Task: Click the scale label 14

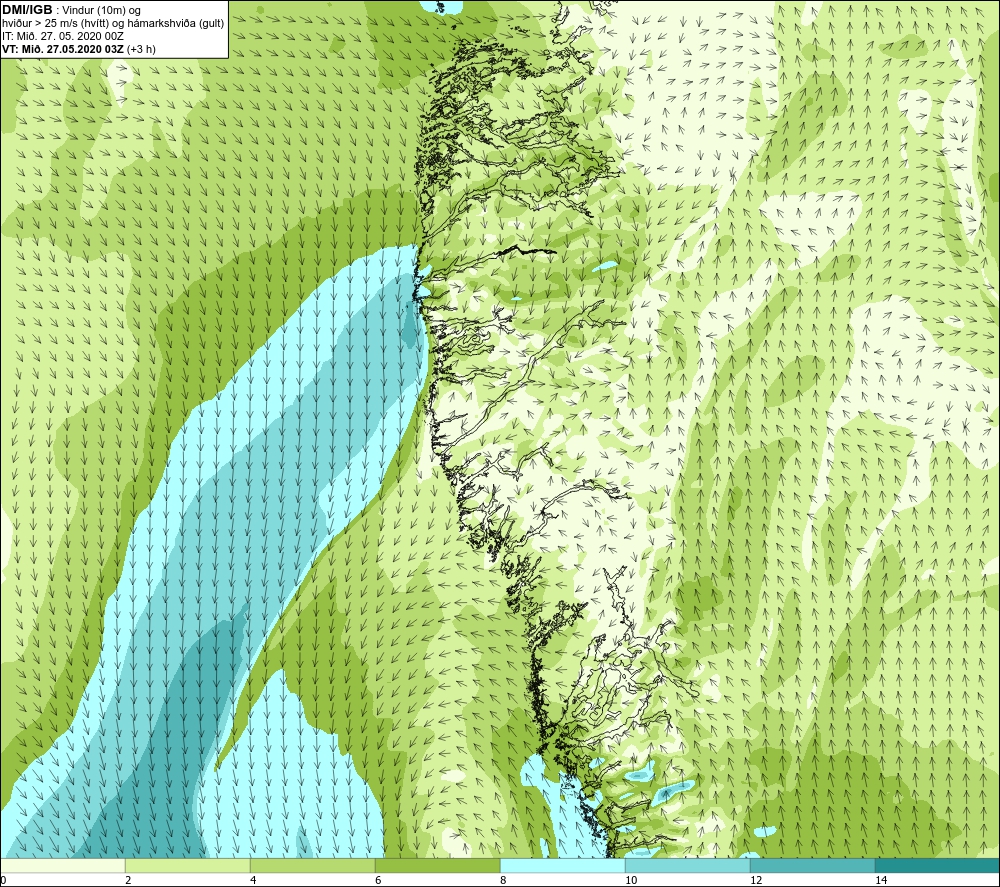Action: [x=880, y=880]
